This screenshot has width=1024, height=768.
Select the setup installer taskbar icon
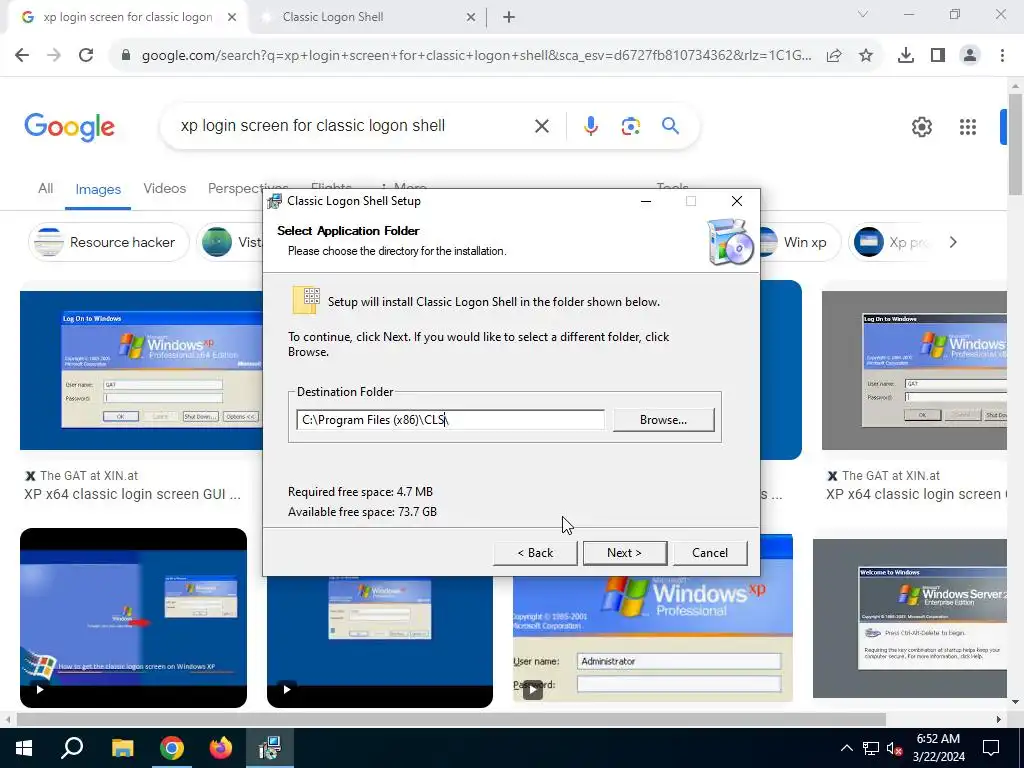270,748
